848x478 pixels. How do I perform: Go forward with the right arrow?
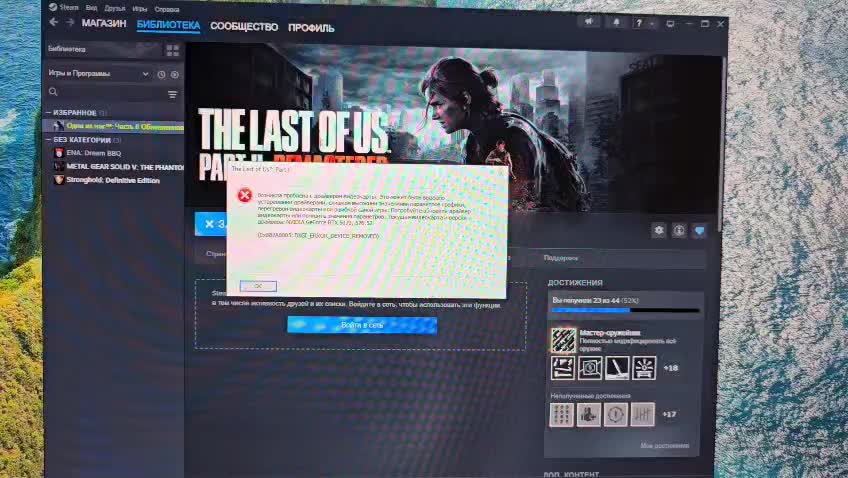click(x=70, y=22)
